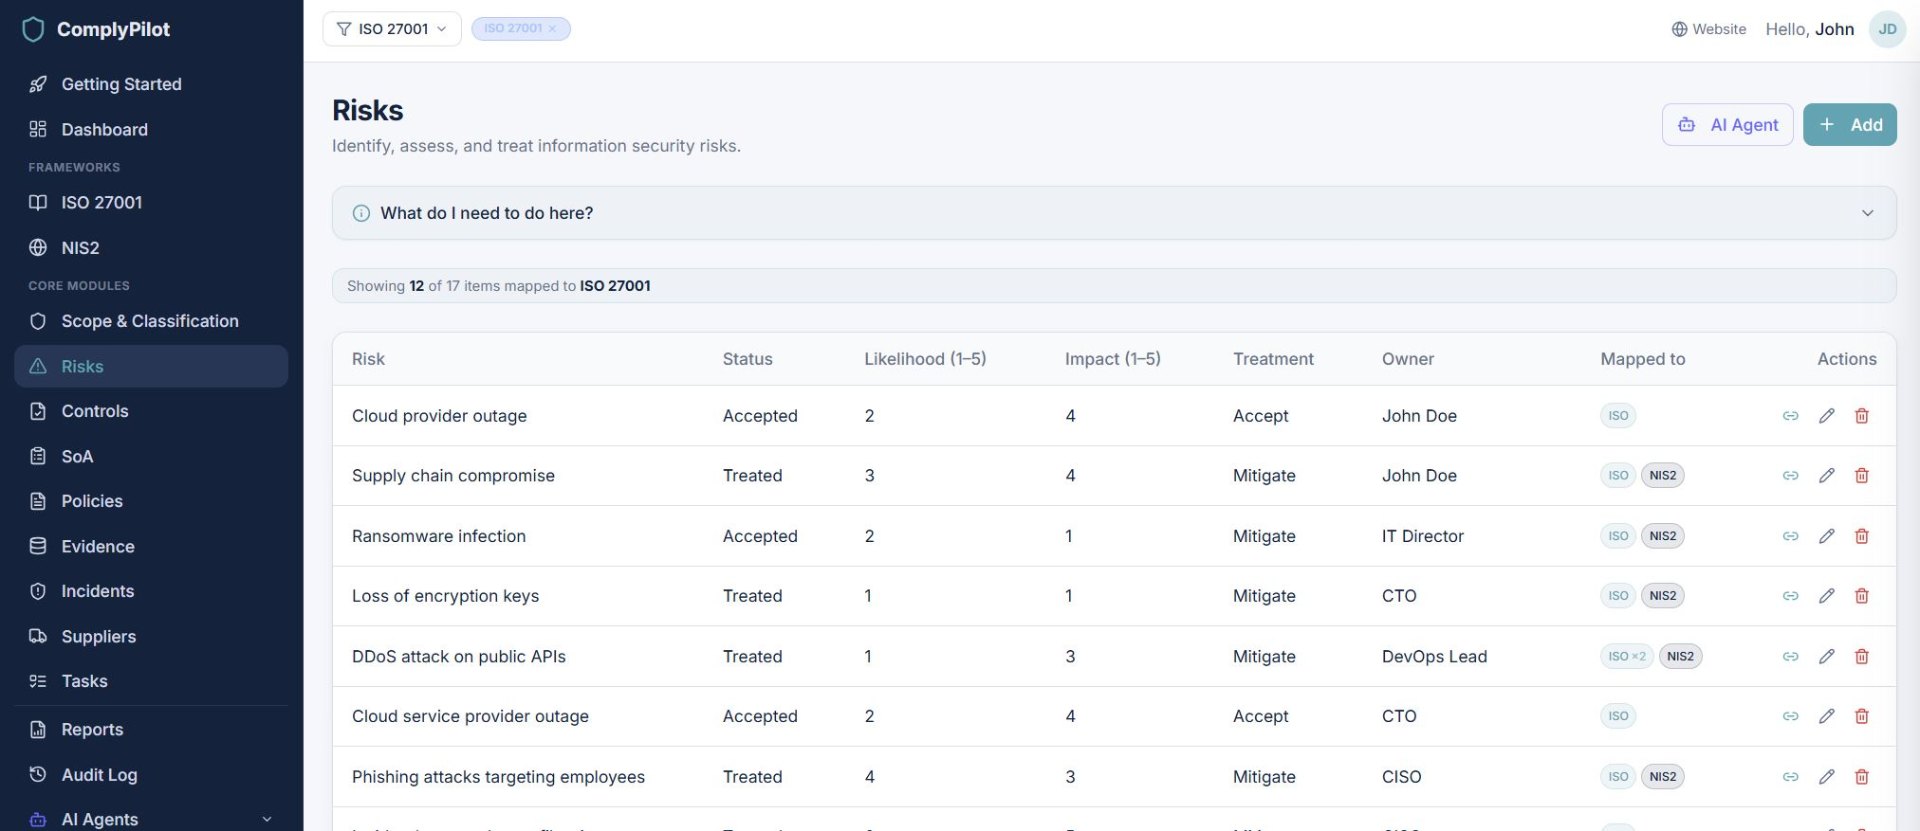Open the JD user avatar
Screen dimensions: 1920x831
pyautogui.click(x=1887, y=29)
